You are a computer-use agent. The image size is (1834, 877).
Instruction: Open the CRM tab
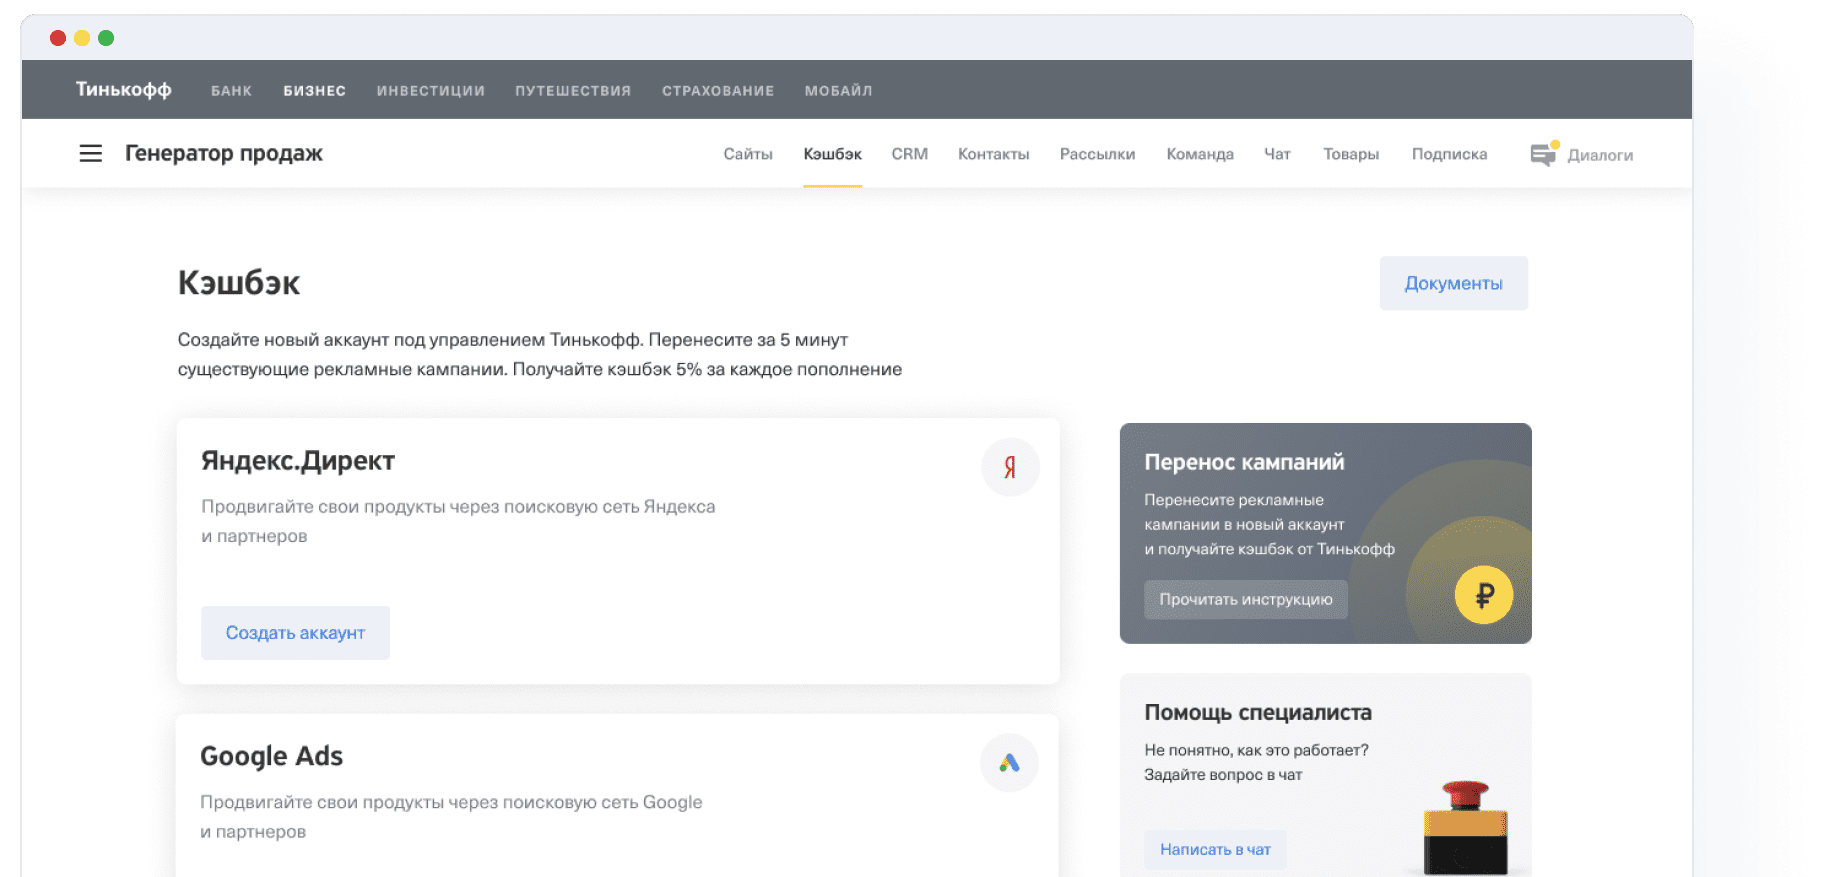[x=910, y=154]
